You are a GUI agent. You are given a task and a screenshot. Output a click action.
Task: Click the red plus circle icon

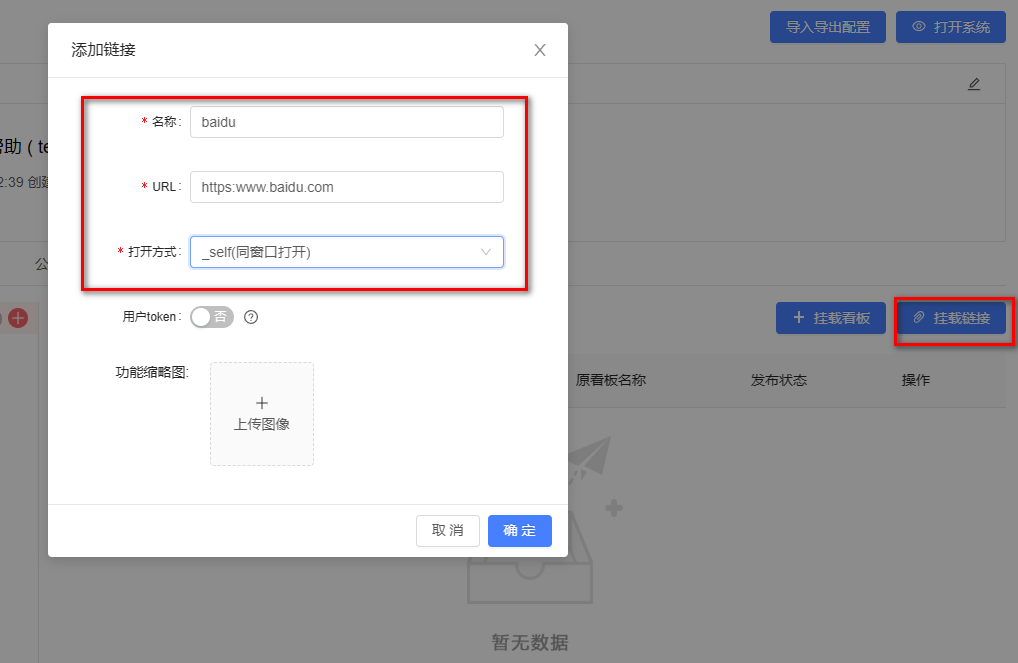click(x=18, y=318)
